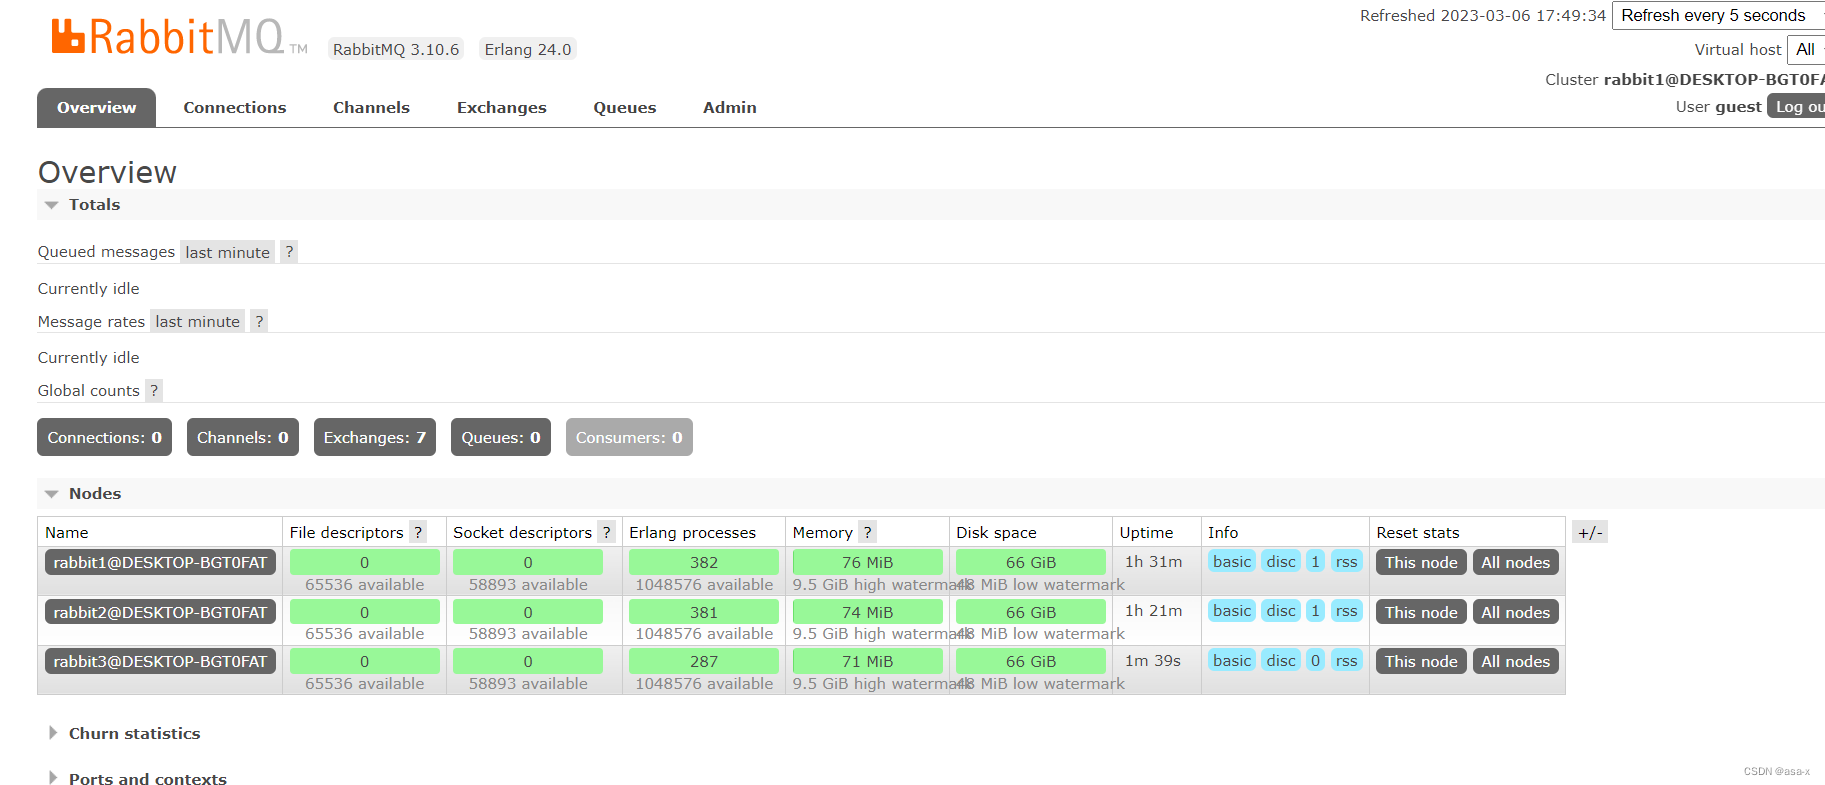Viewport: 1825px width, 785px height.
Task: Switch to the Exchanges tab
Action: tap(501, 107)
